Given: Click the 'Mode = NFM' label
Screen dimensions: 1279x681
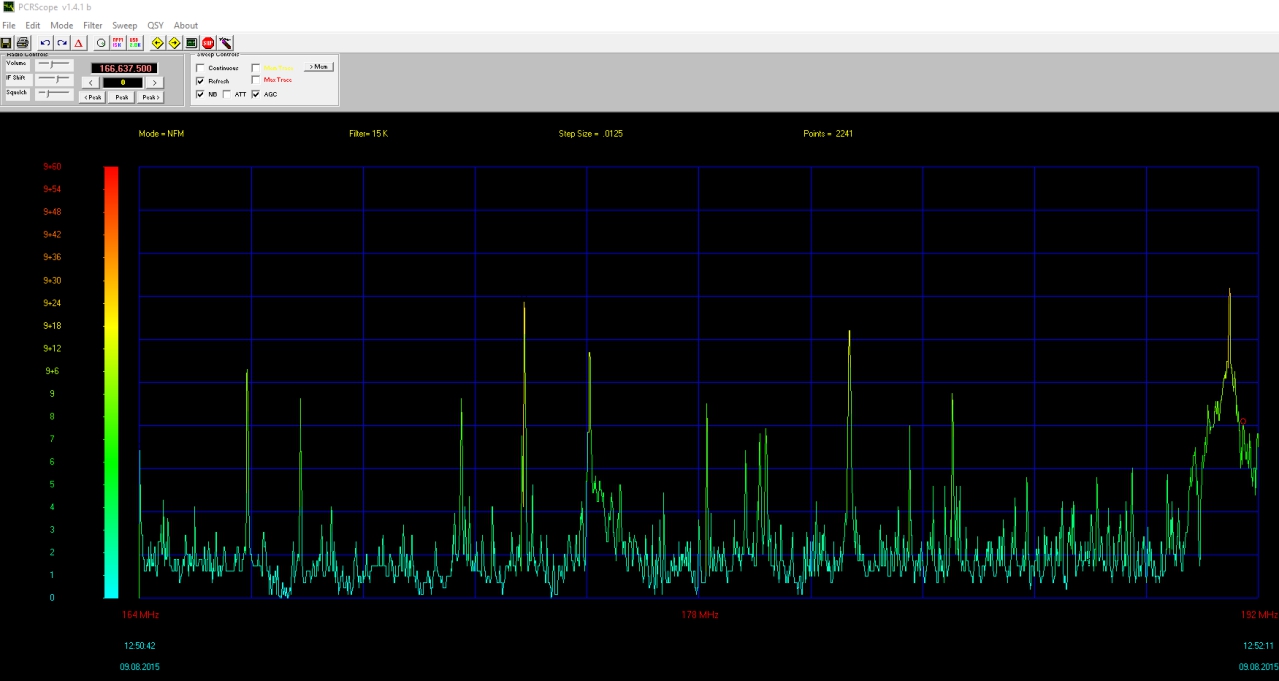Looking at the screenshot, I should 161,133.
